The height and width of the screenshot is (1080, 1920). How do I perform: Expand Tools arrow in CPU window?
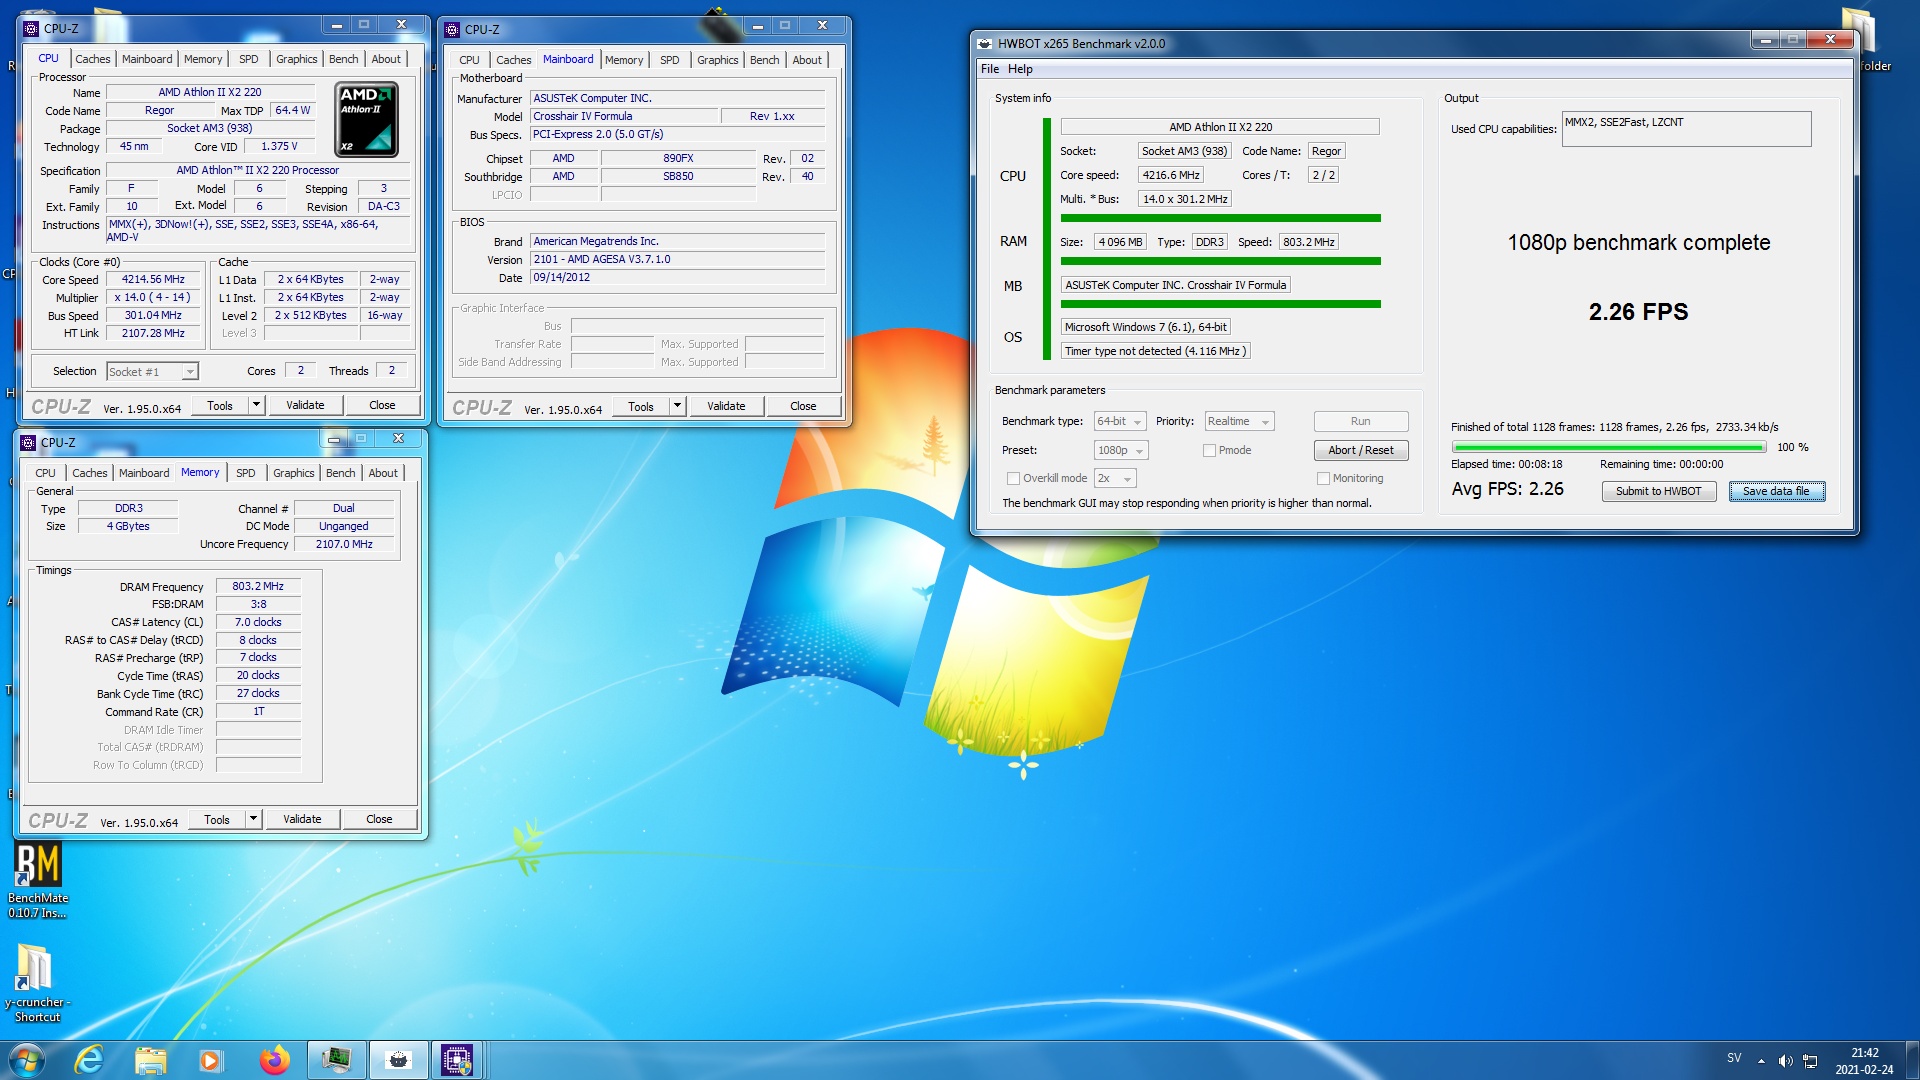[x=256, y=405]
